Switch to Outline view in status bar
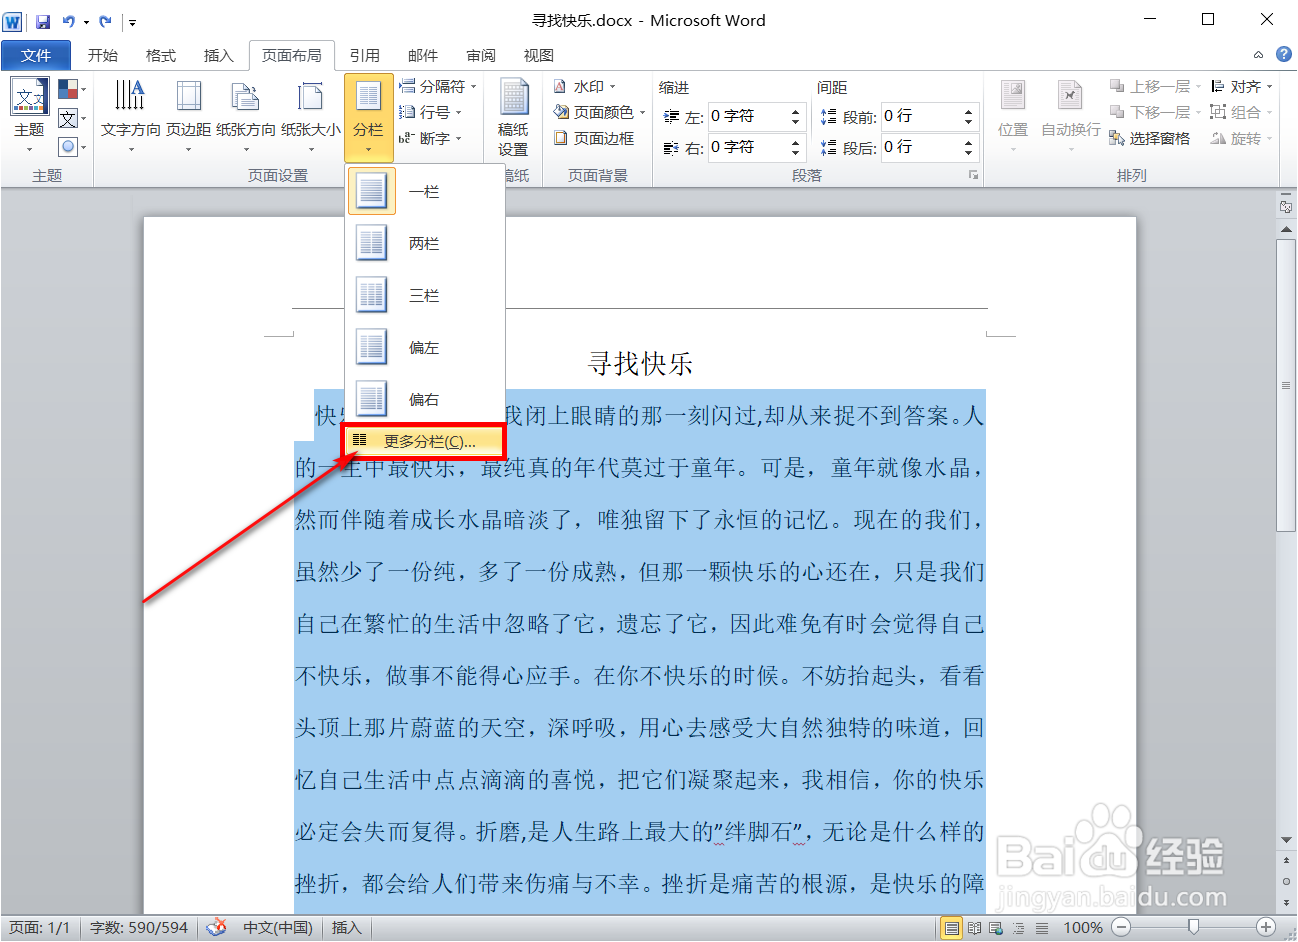The image size is (1298, 942). pyautogui.click(x=1019, y=927)
